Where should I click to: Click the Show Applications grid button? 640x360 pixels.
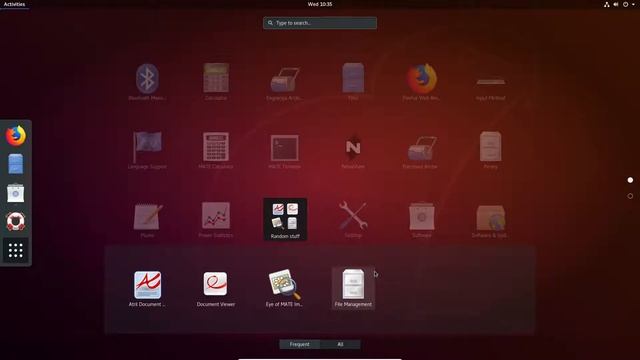coord(16,250)
